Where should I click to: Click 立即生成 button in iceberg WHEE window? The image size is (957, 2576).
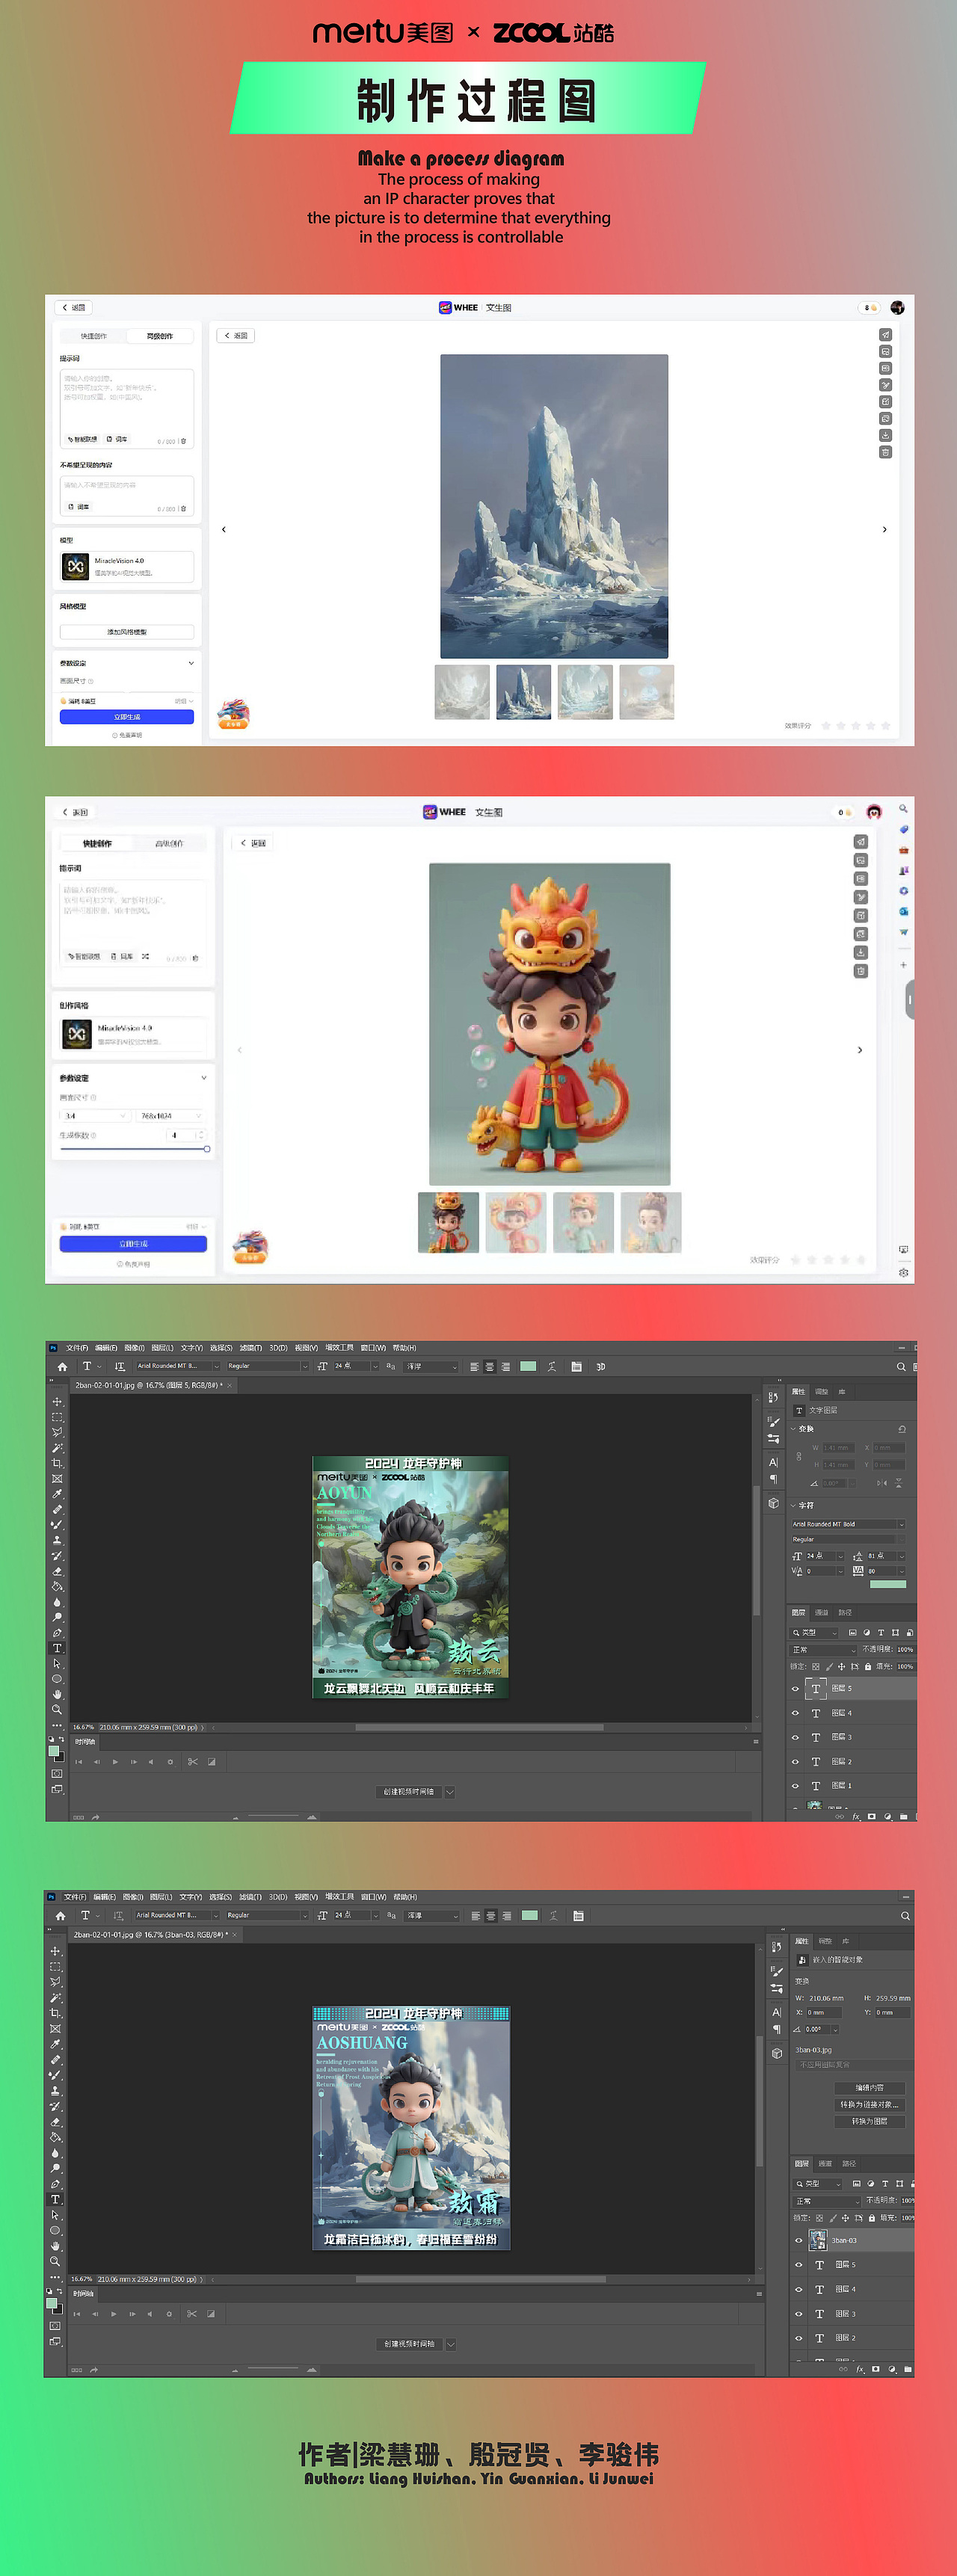127,717
